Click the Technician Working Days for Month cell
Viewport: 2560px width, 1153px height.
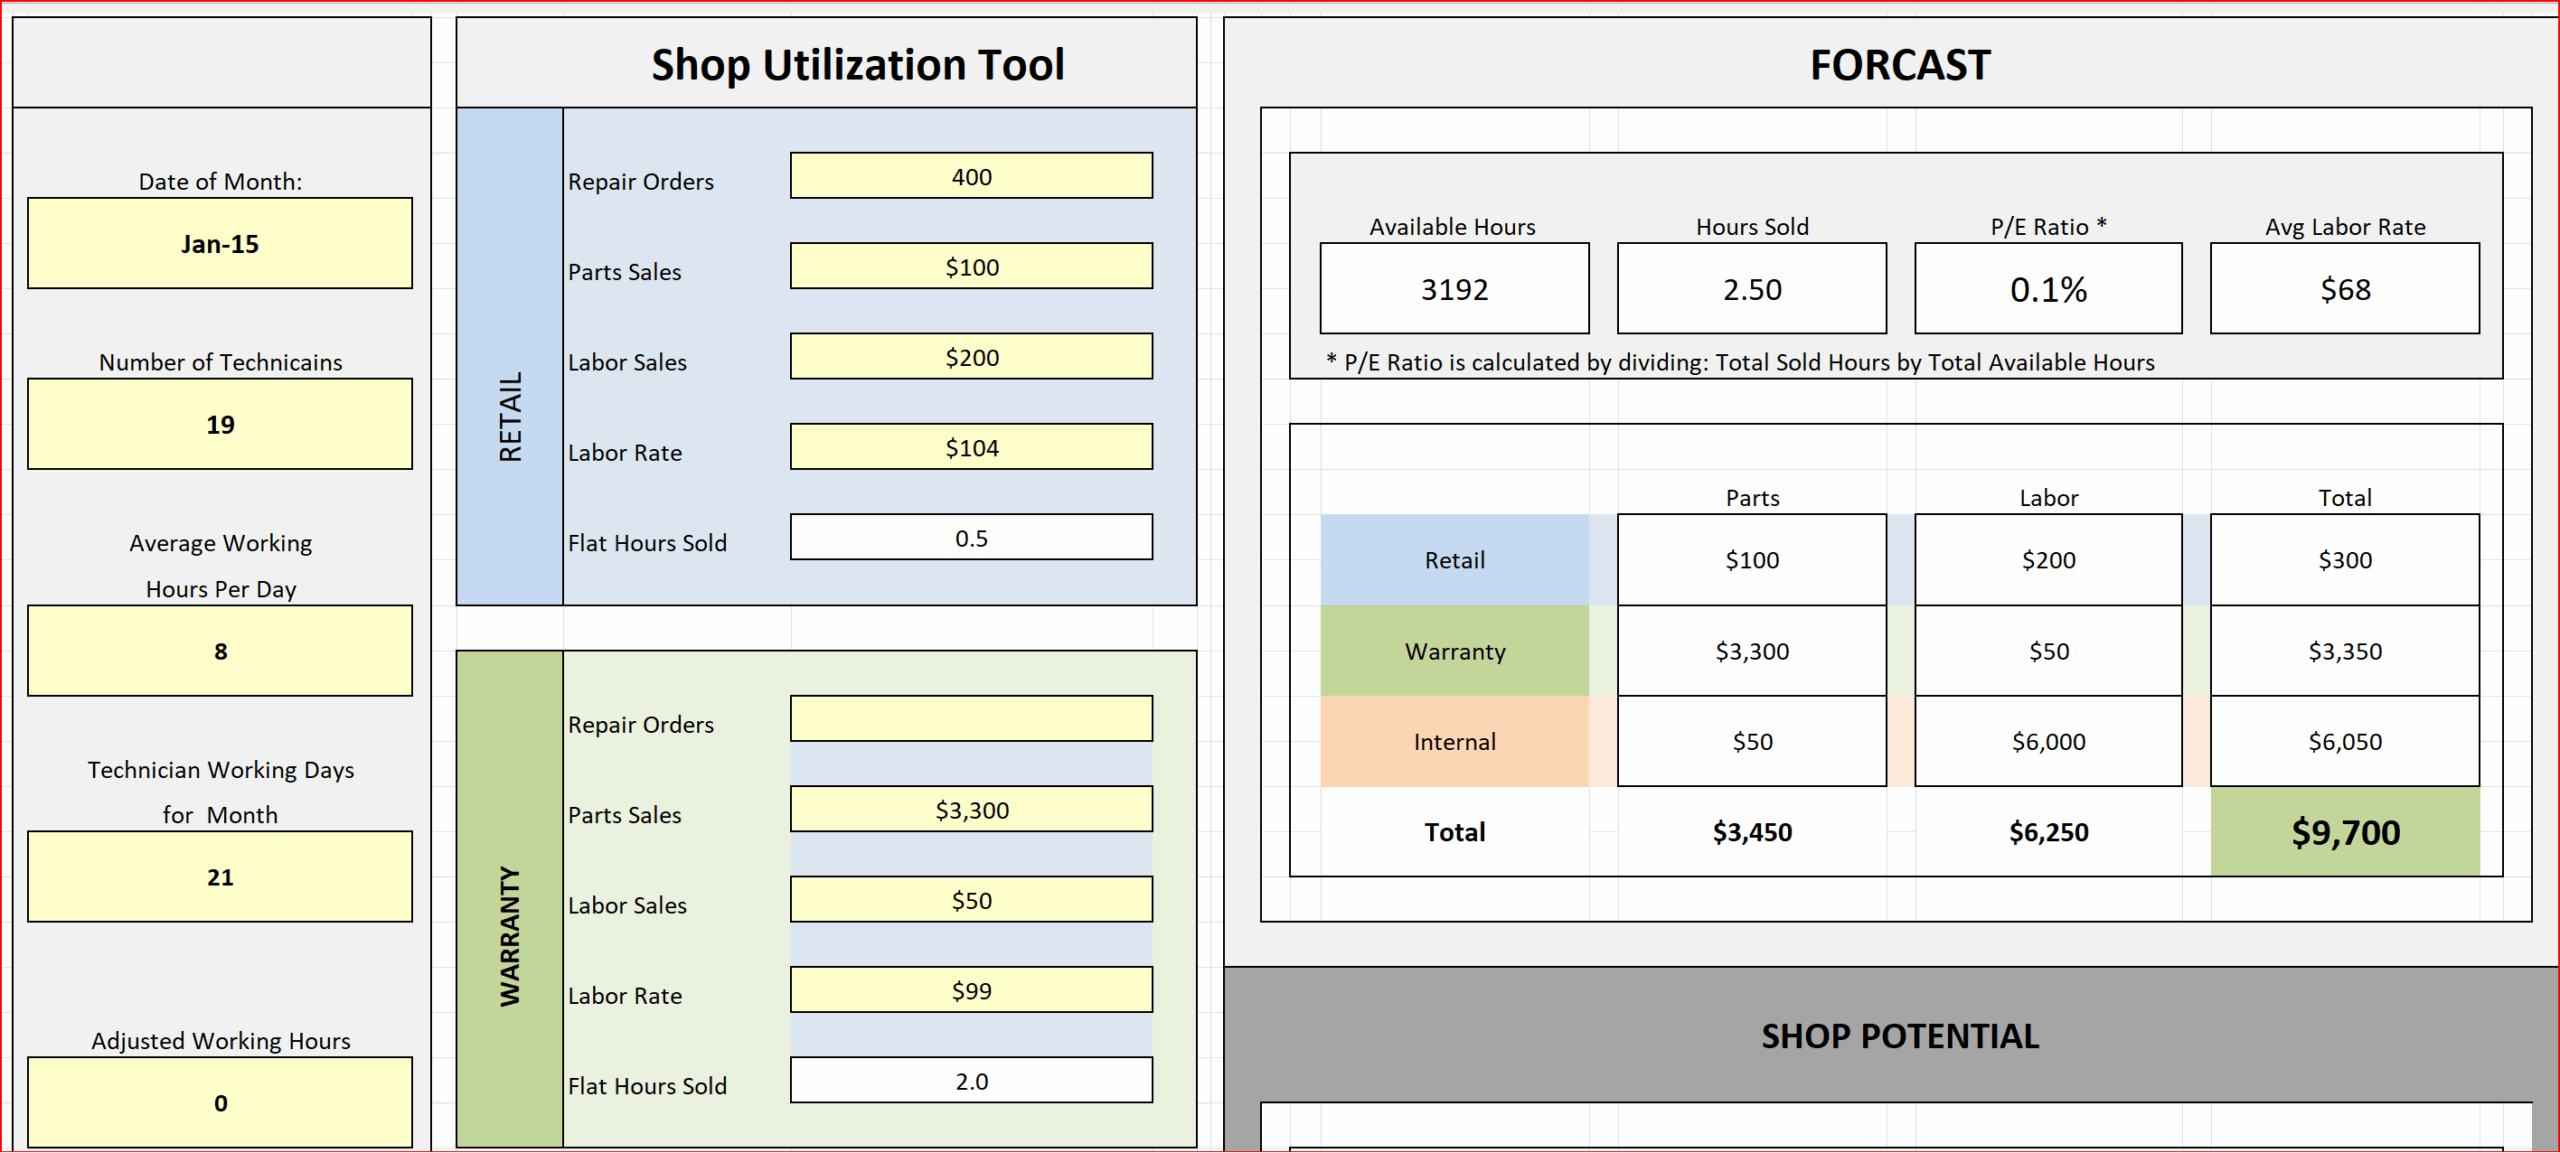220,876
